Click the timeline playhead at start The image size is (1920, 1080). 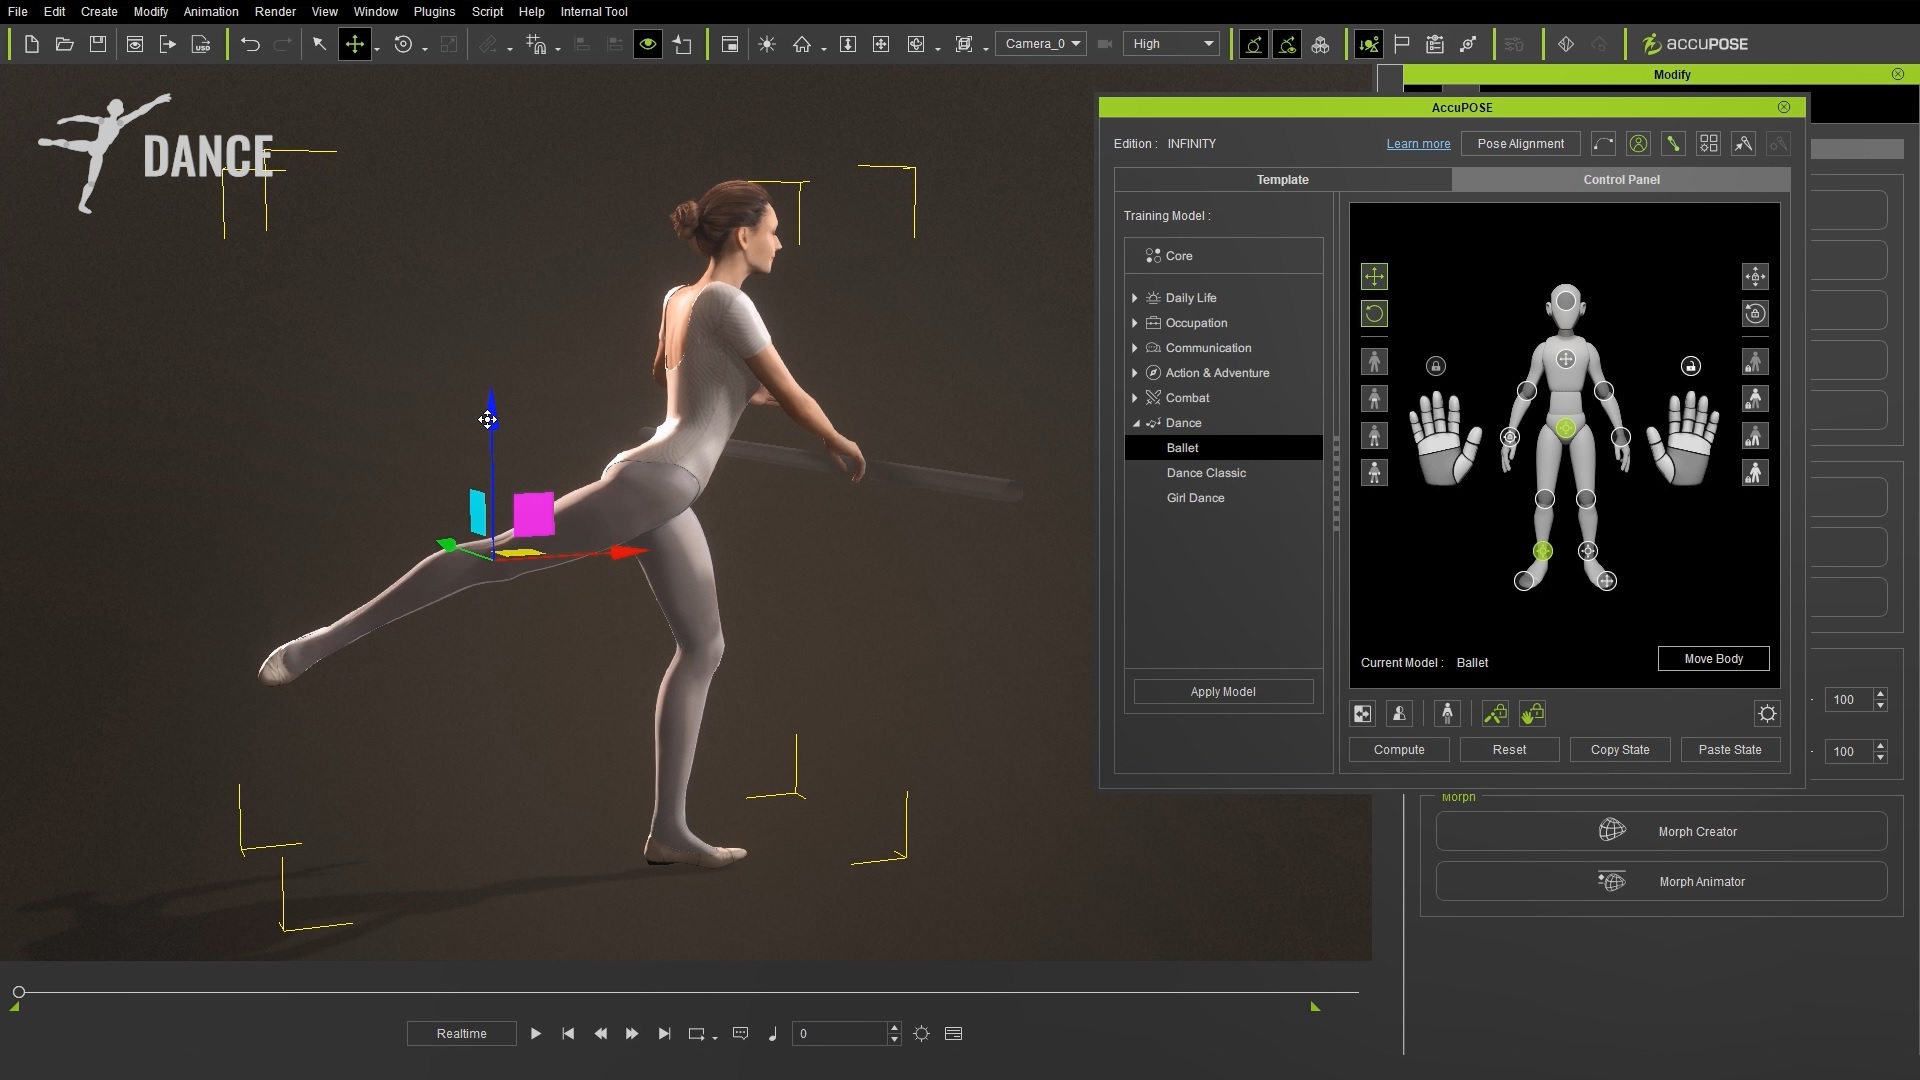(19, 992)
